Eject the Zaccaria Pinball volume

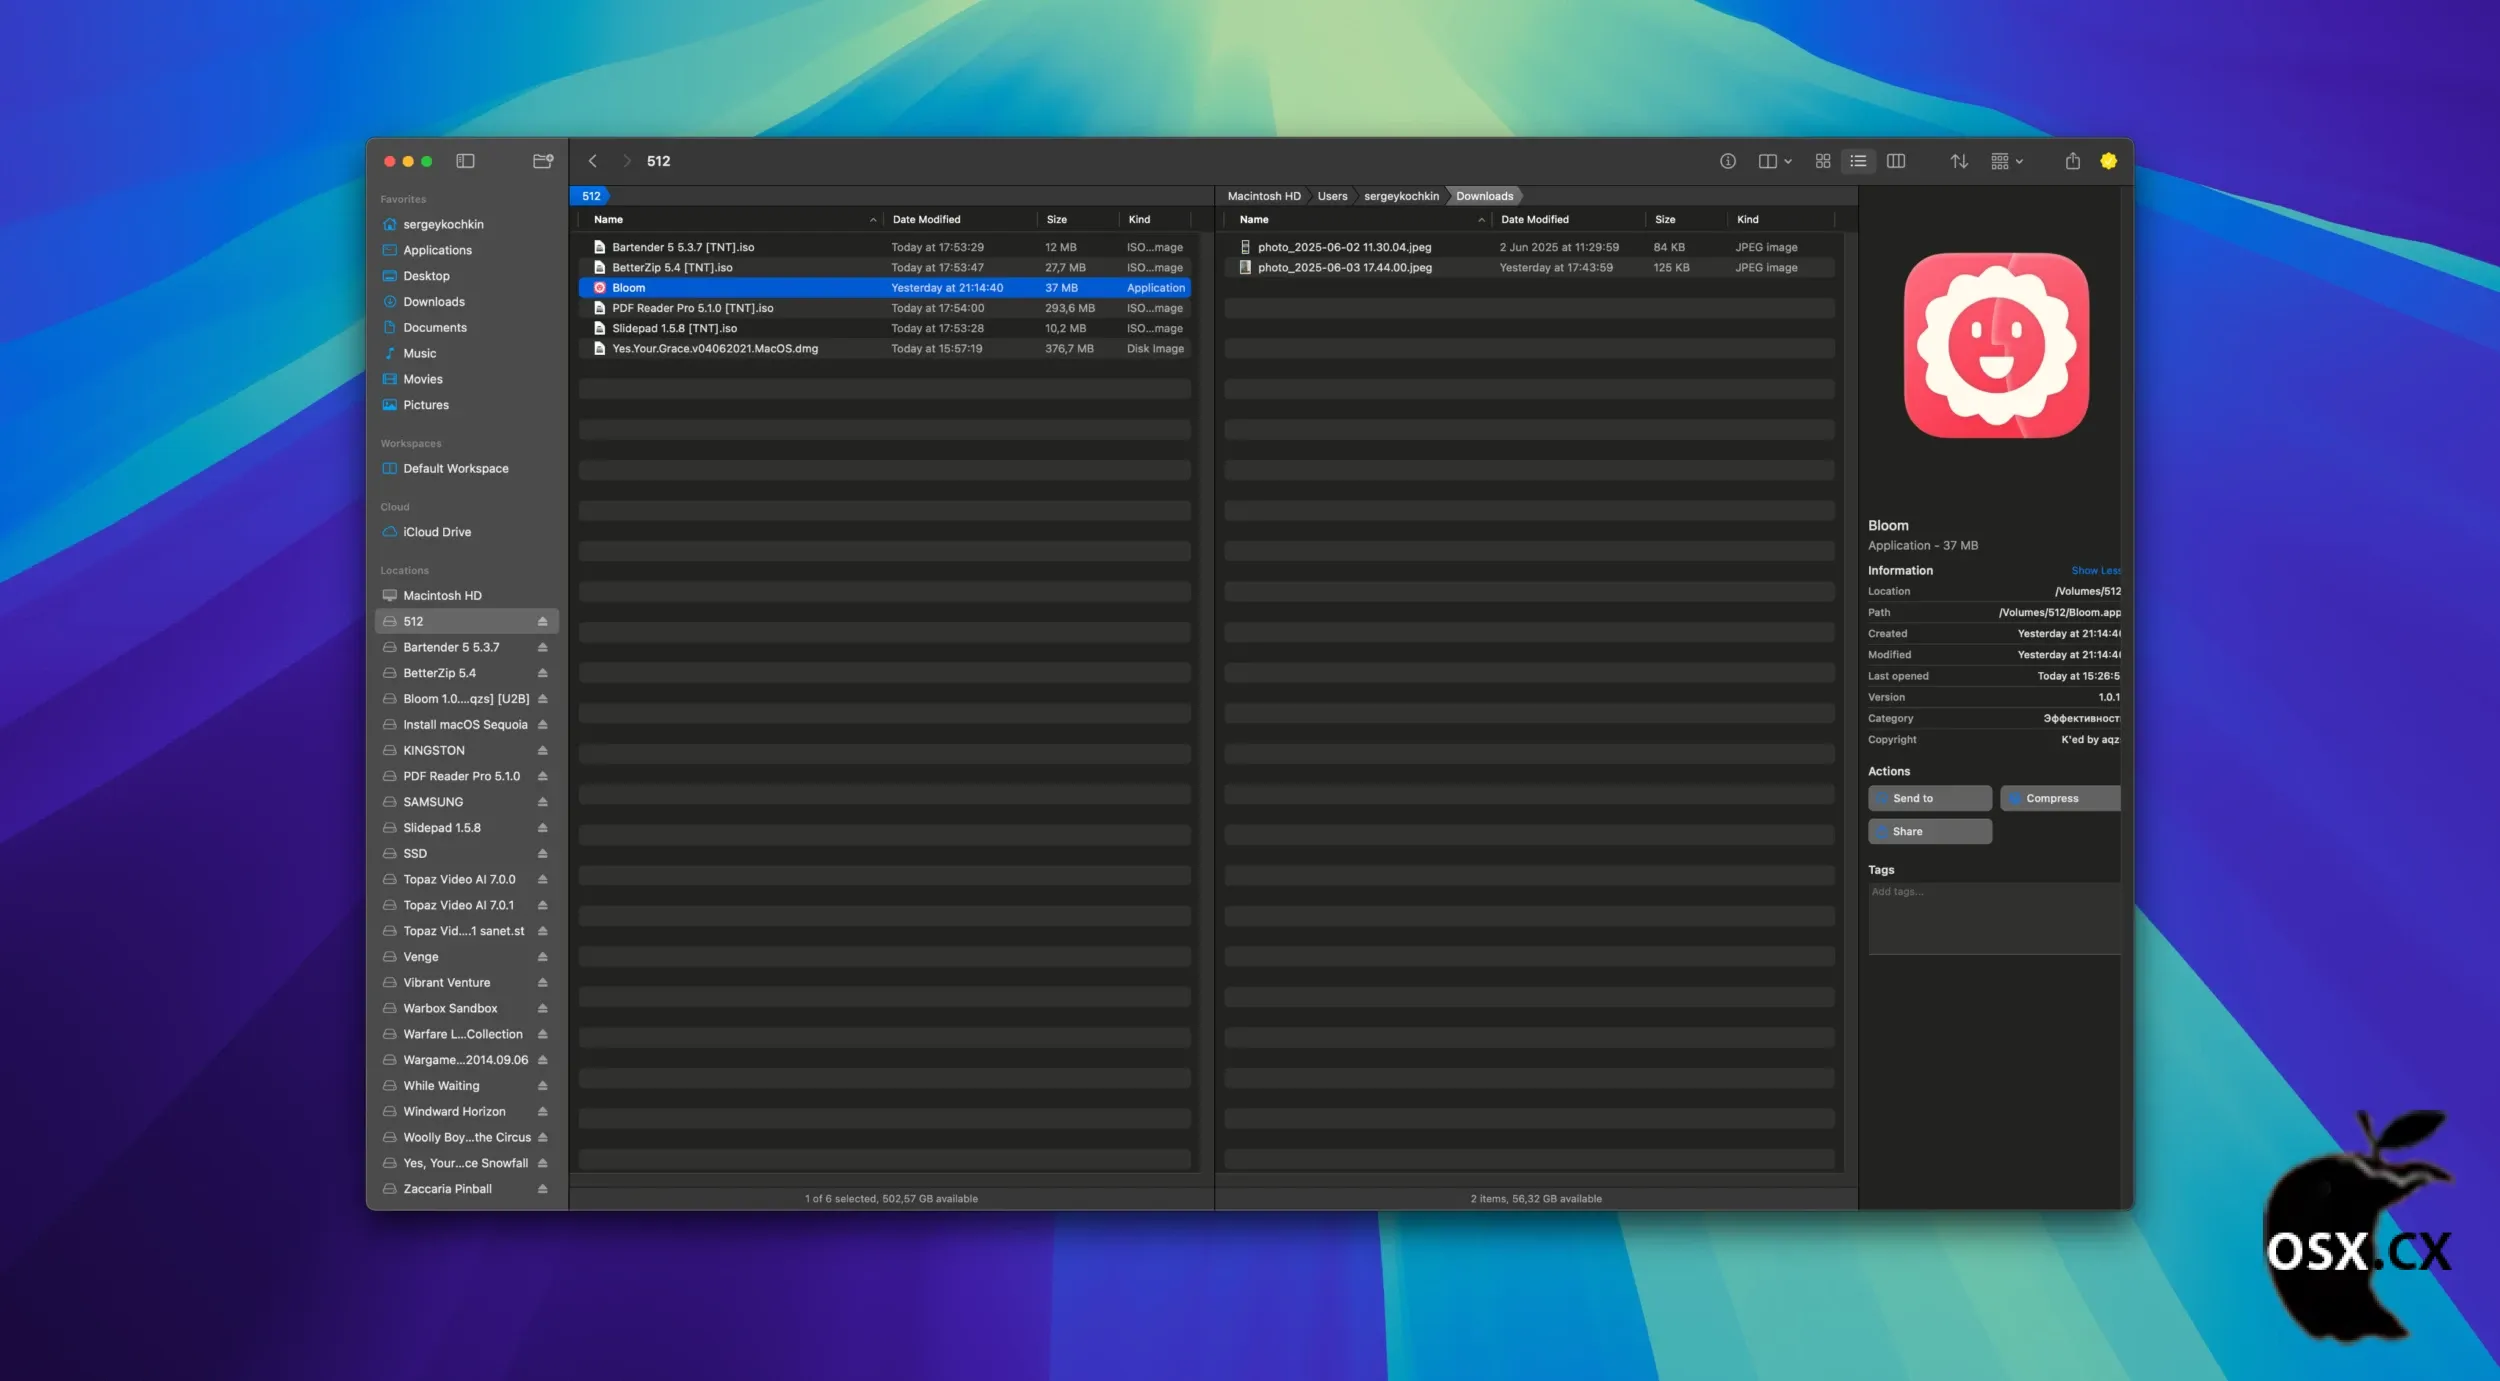(x=542, y=1189)
